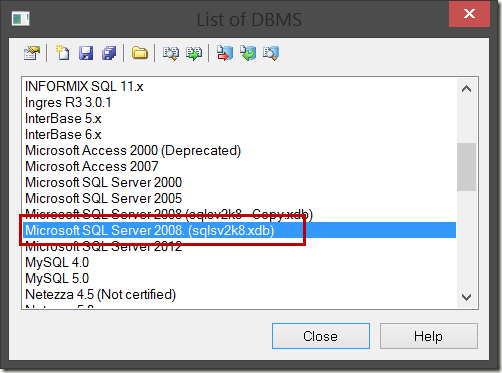502x373 pixels.
Task: Create a new DBMS definition
Action: tap(63, 53)
